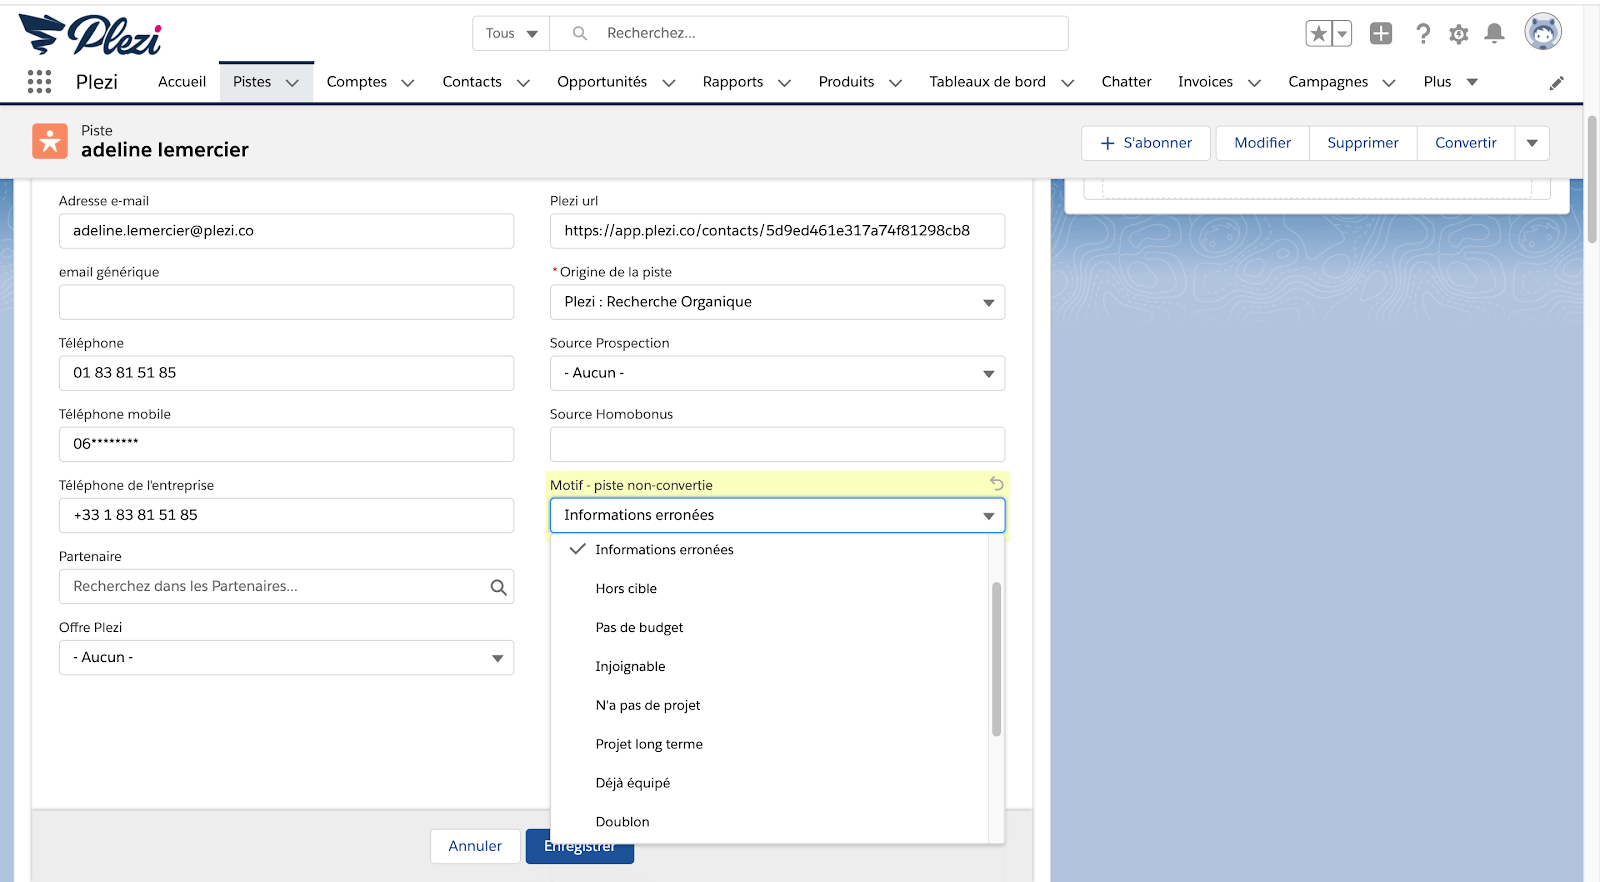Click the S'abonner button

[1146, 143]
